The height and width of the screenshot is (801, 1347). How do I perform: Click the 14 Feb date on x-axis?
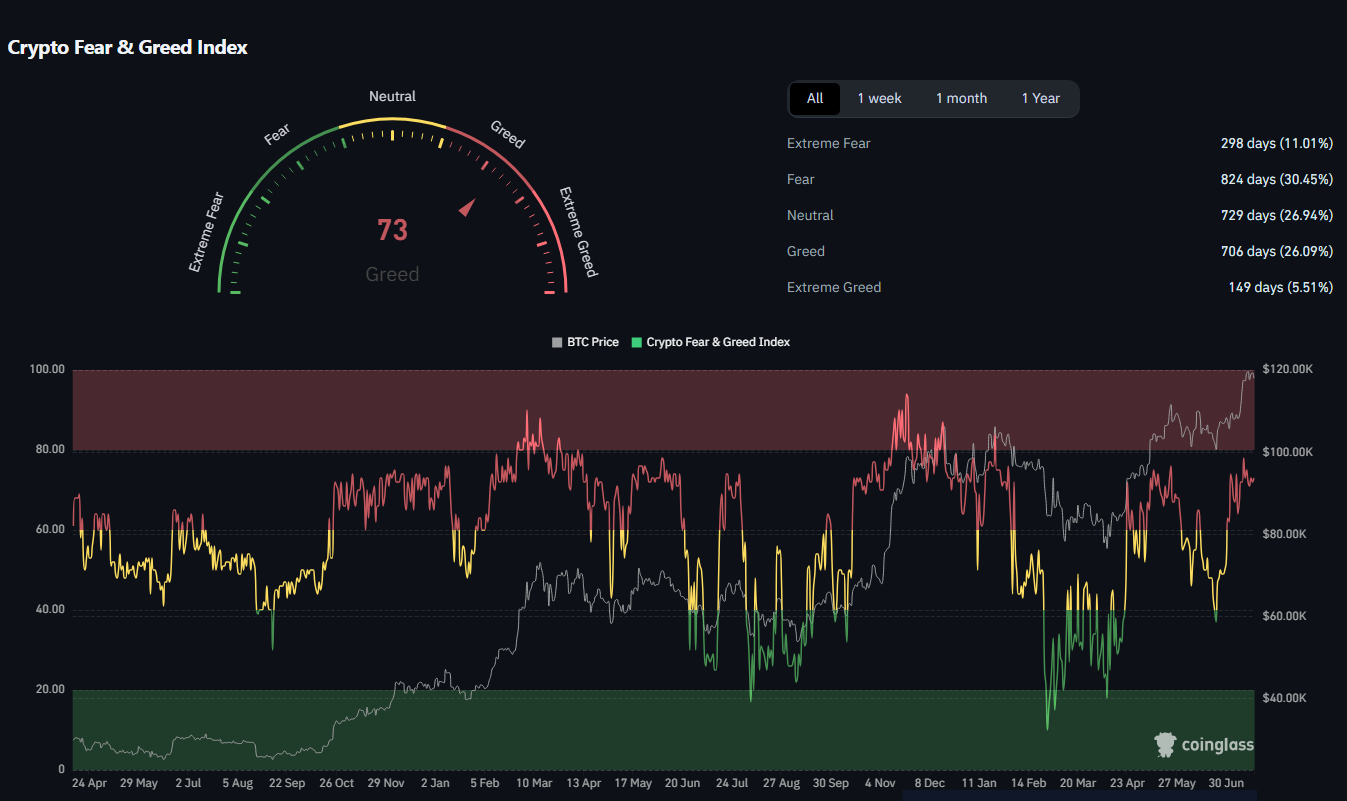click(x=1029, y=783)
